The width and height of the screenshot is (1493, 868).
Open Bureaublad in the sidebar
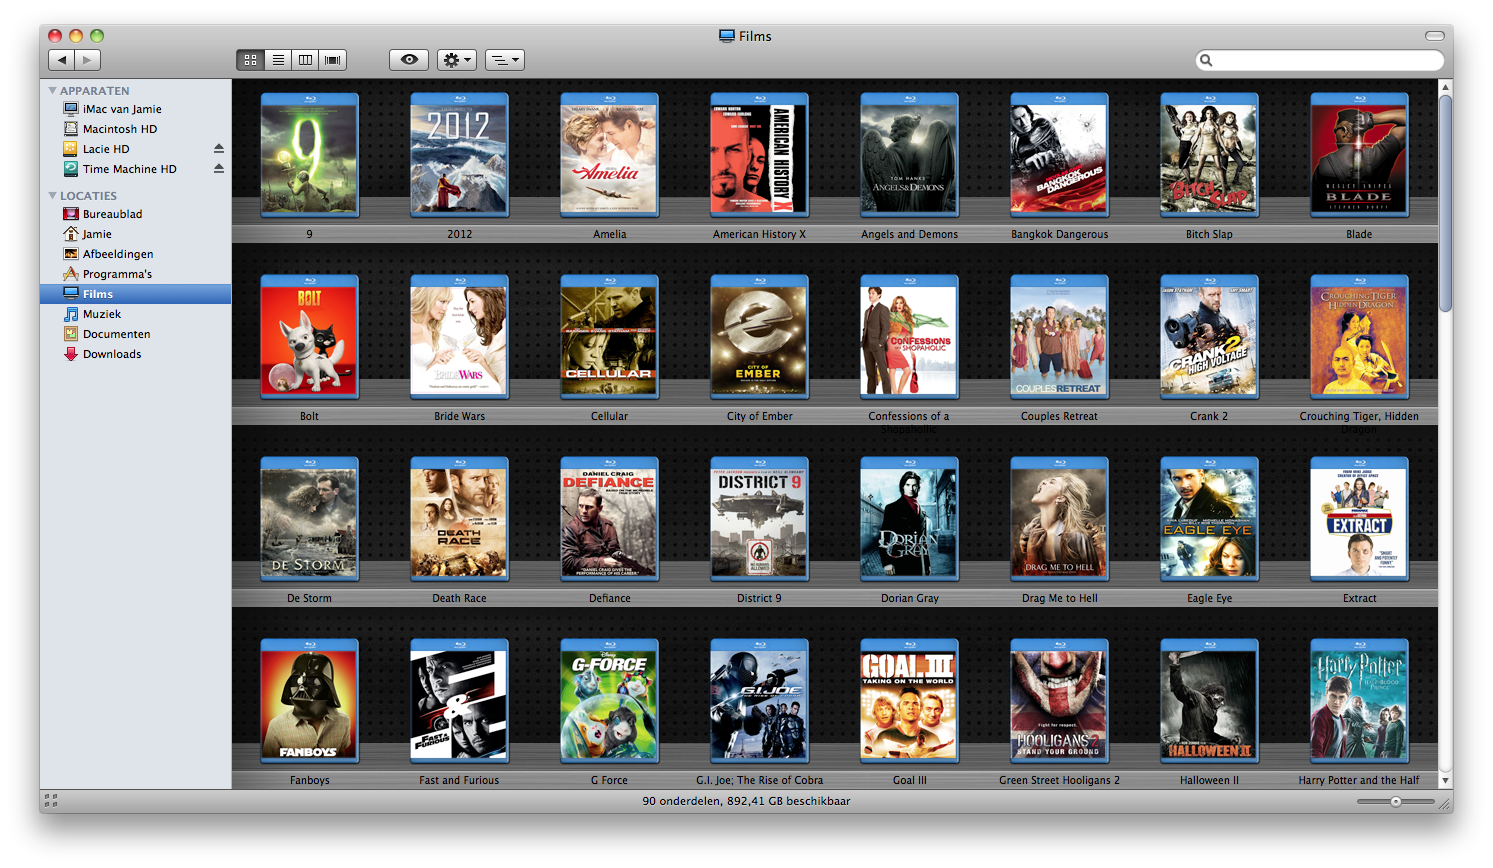[x=135, y=214]
